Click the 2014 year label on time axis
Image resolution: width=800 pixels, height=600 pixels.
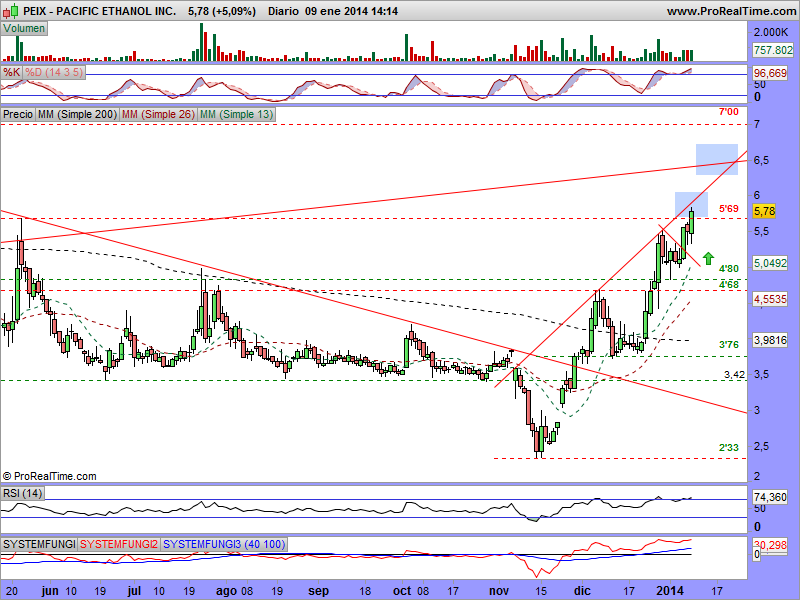point(670,591)
